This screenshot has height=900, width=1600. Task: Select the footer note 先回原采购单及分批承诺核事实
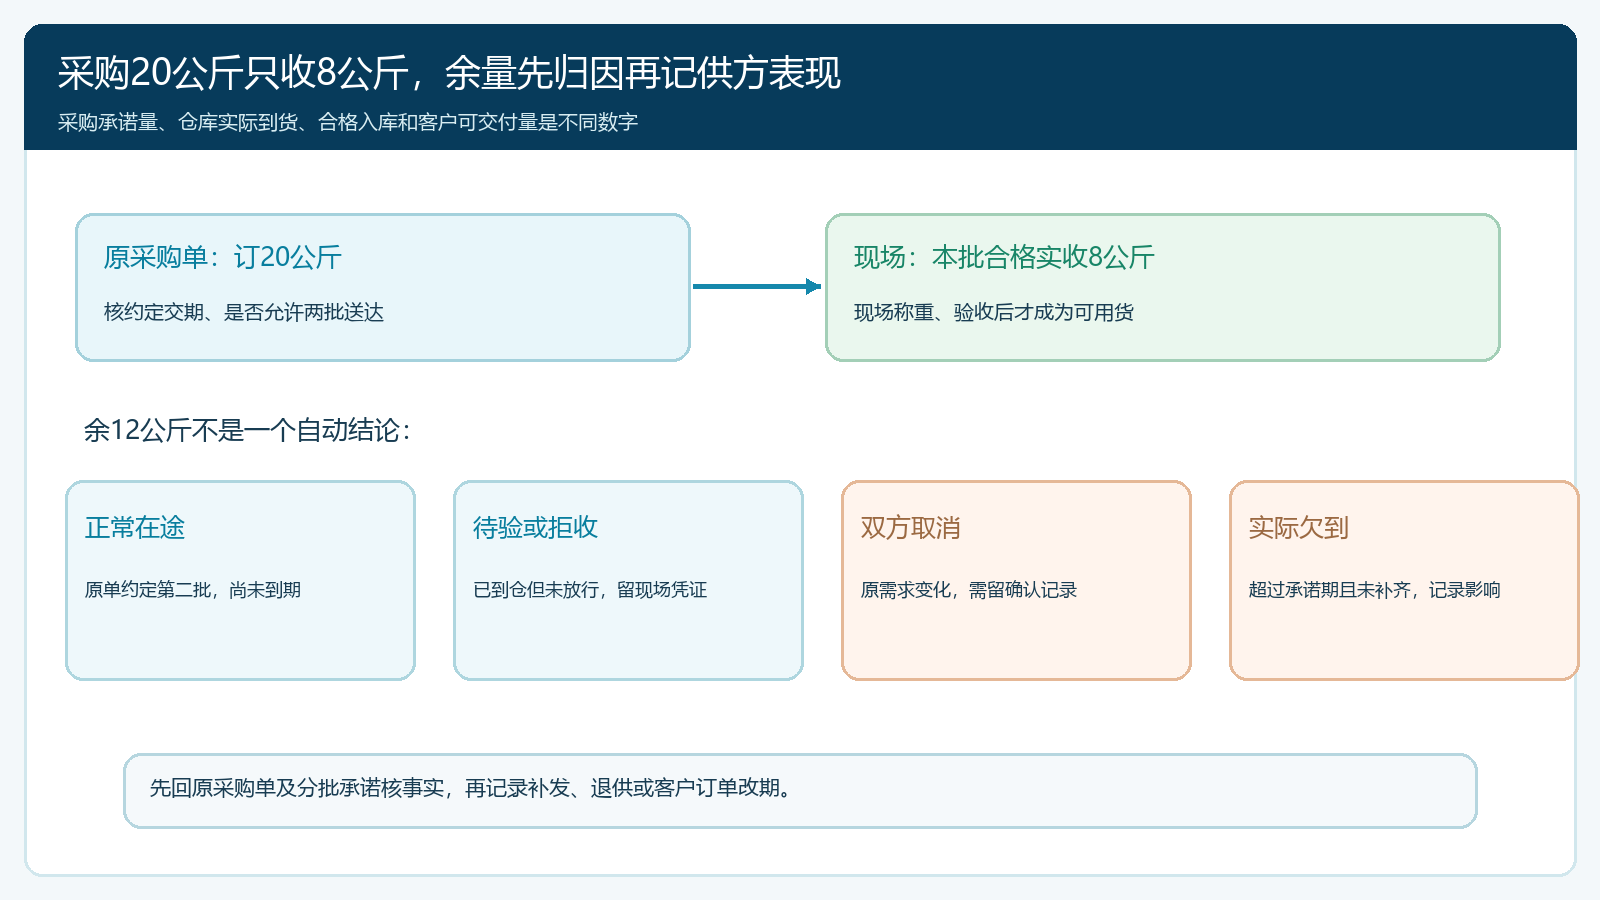point(297,788)
